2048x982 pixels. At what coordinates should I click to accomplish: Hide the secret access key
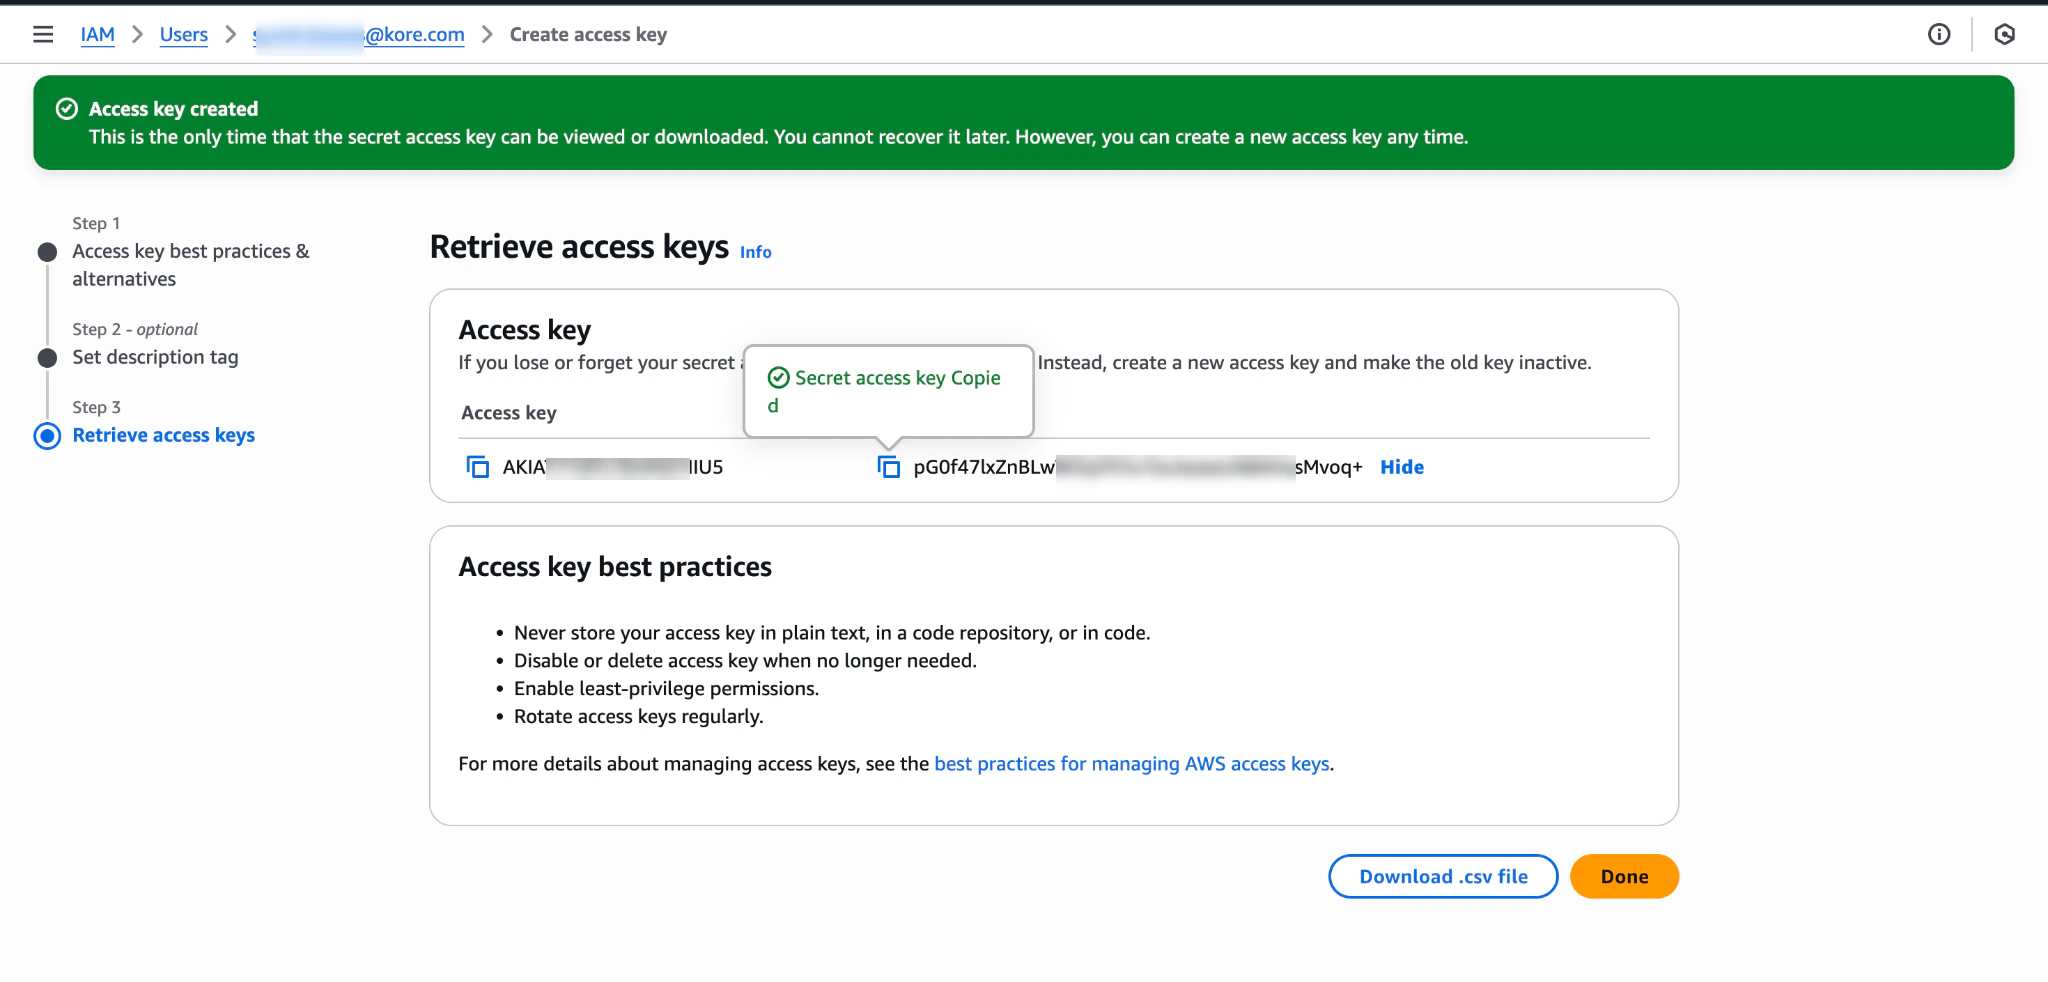[x=1401, y=467]
